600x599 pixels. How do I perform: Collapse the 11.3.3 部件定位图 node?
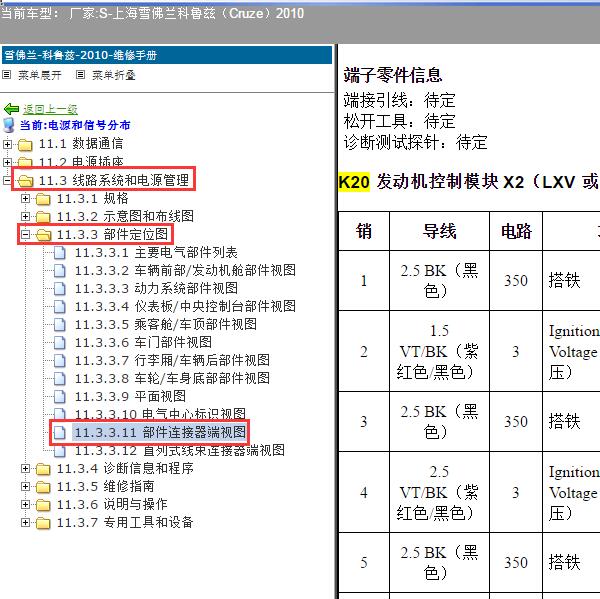pyautogui.click(x=25, y=234)
